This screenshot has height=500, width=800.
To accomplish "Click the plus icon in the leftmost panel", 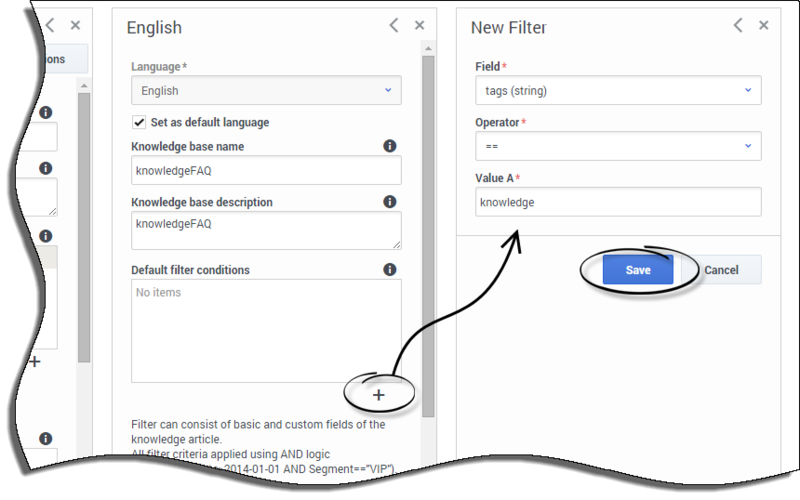I will pyautogui.click(x=35, y=362).
